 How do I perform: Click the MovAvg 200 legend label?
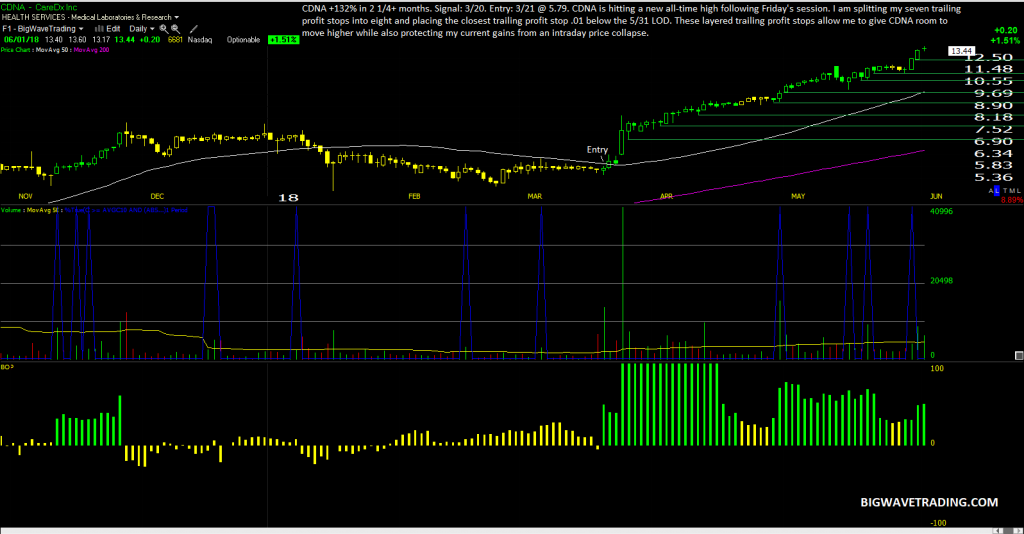coord(91,50)
